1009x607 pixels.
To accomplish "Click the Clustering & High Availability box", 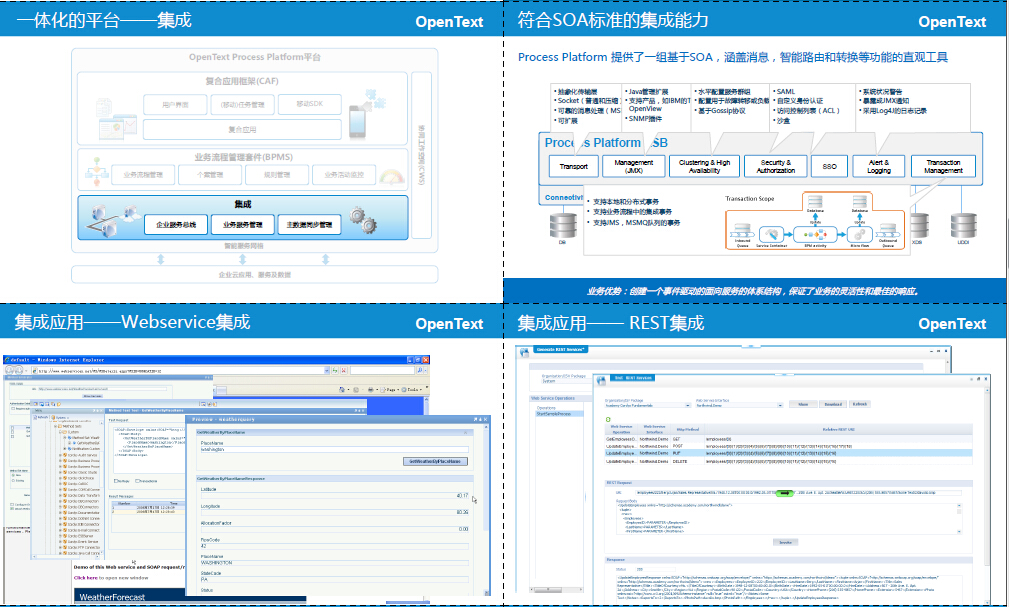I will (x=705, y=166).
